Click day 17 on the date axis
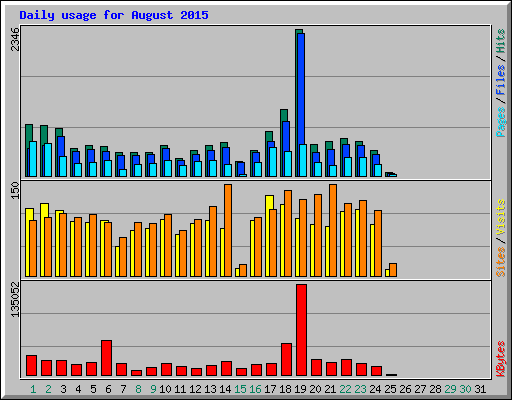The height and width of the screenshot is (400, 512). [x=270, y=389]
